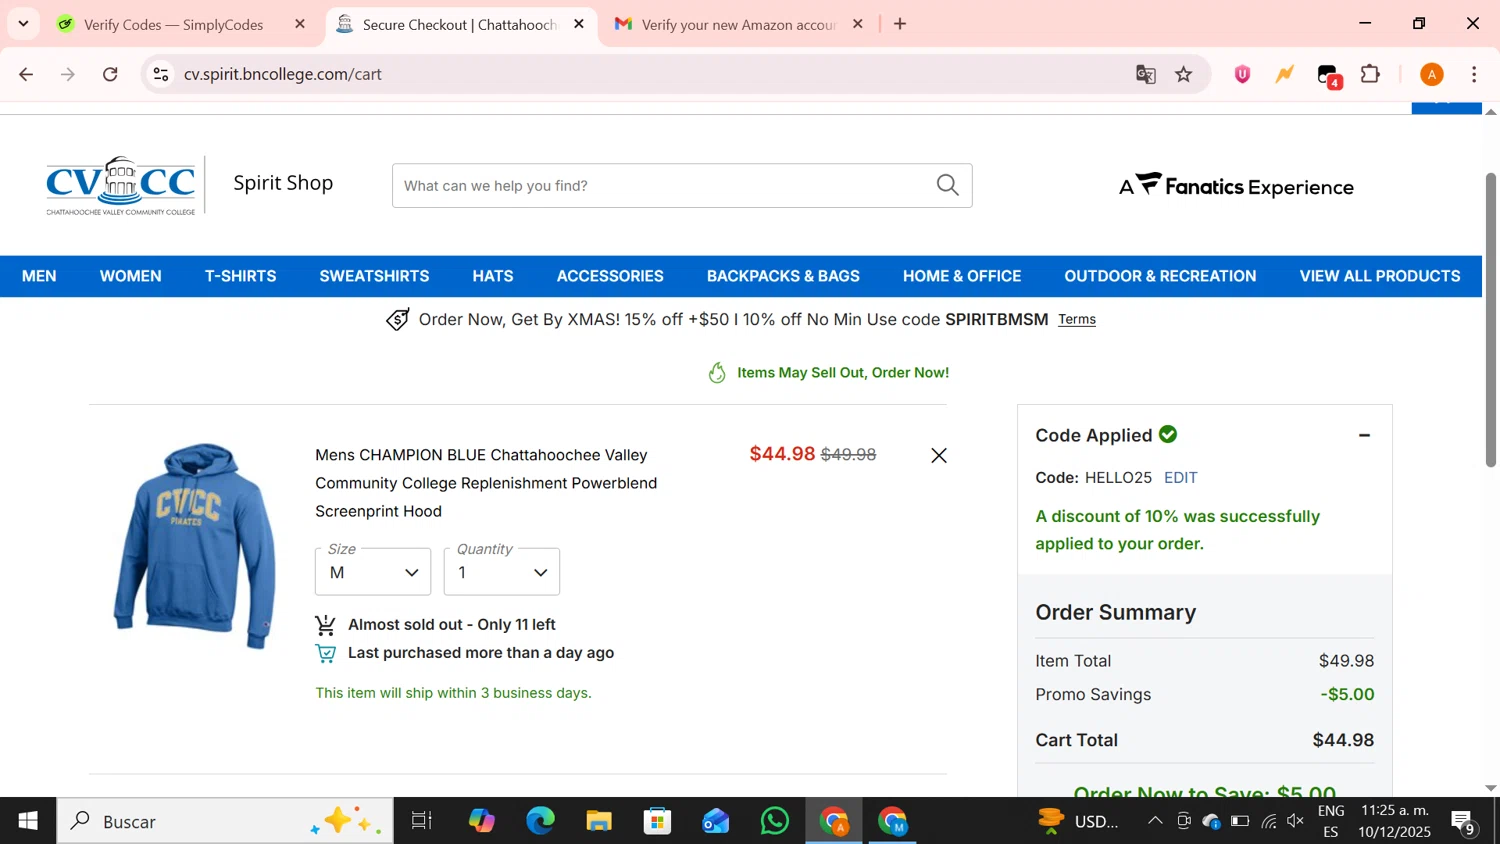Click the search magnifier icon
Screen dimensions: 1500x844
pyautogui.click(x=947, y=185)
